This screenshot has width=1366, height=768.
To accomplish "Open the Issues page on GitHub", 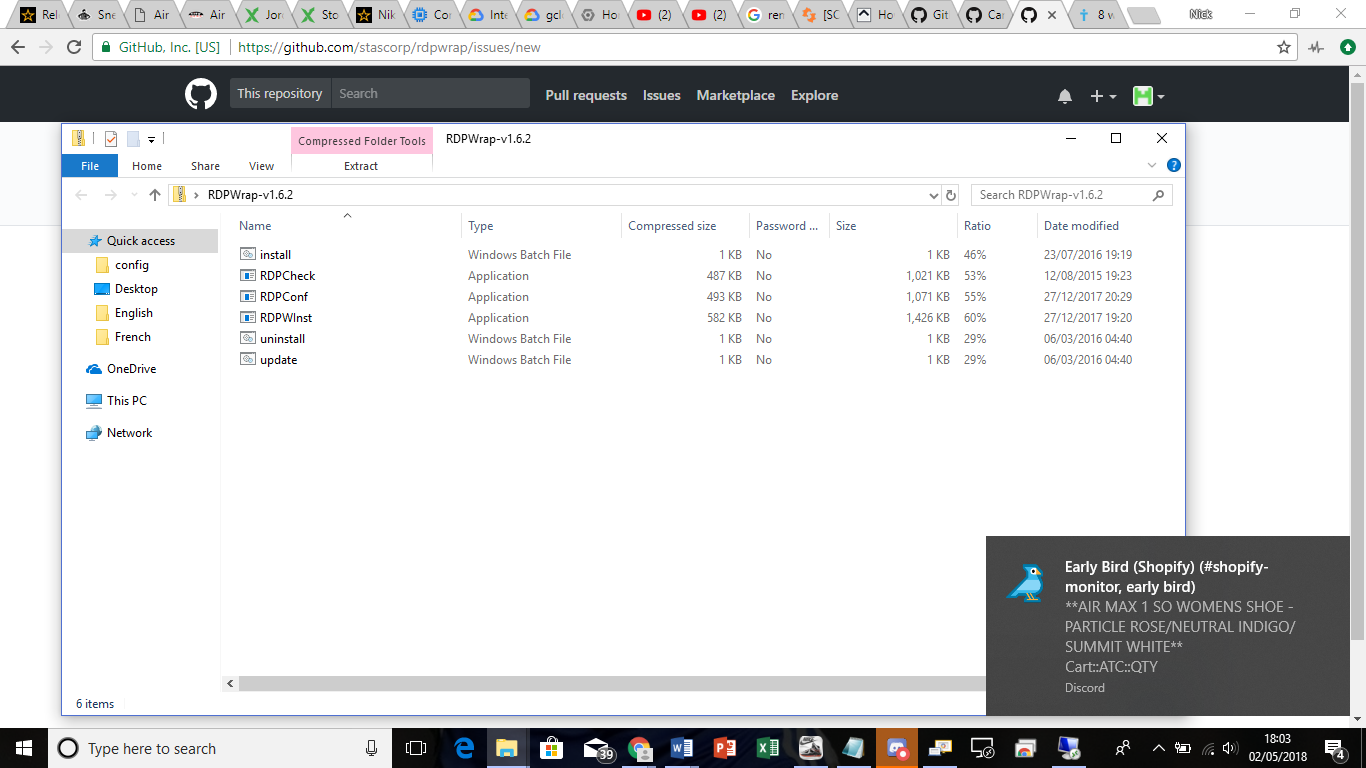I will click(x=661, y=95).
